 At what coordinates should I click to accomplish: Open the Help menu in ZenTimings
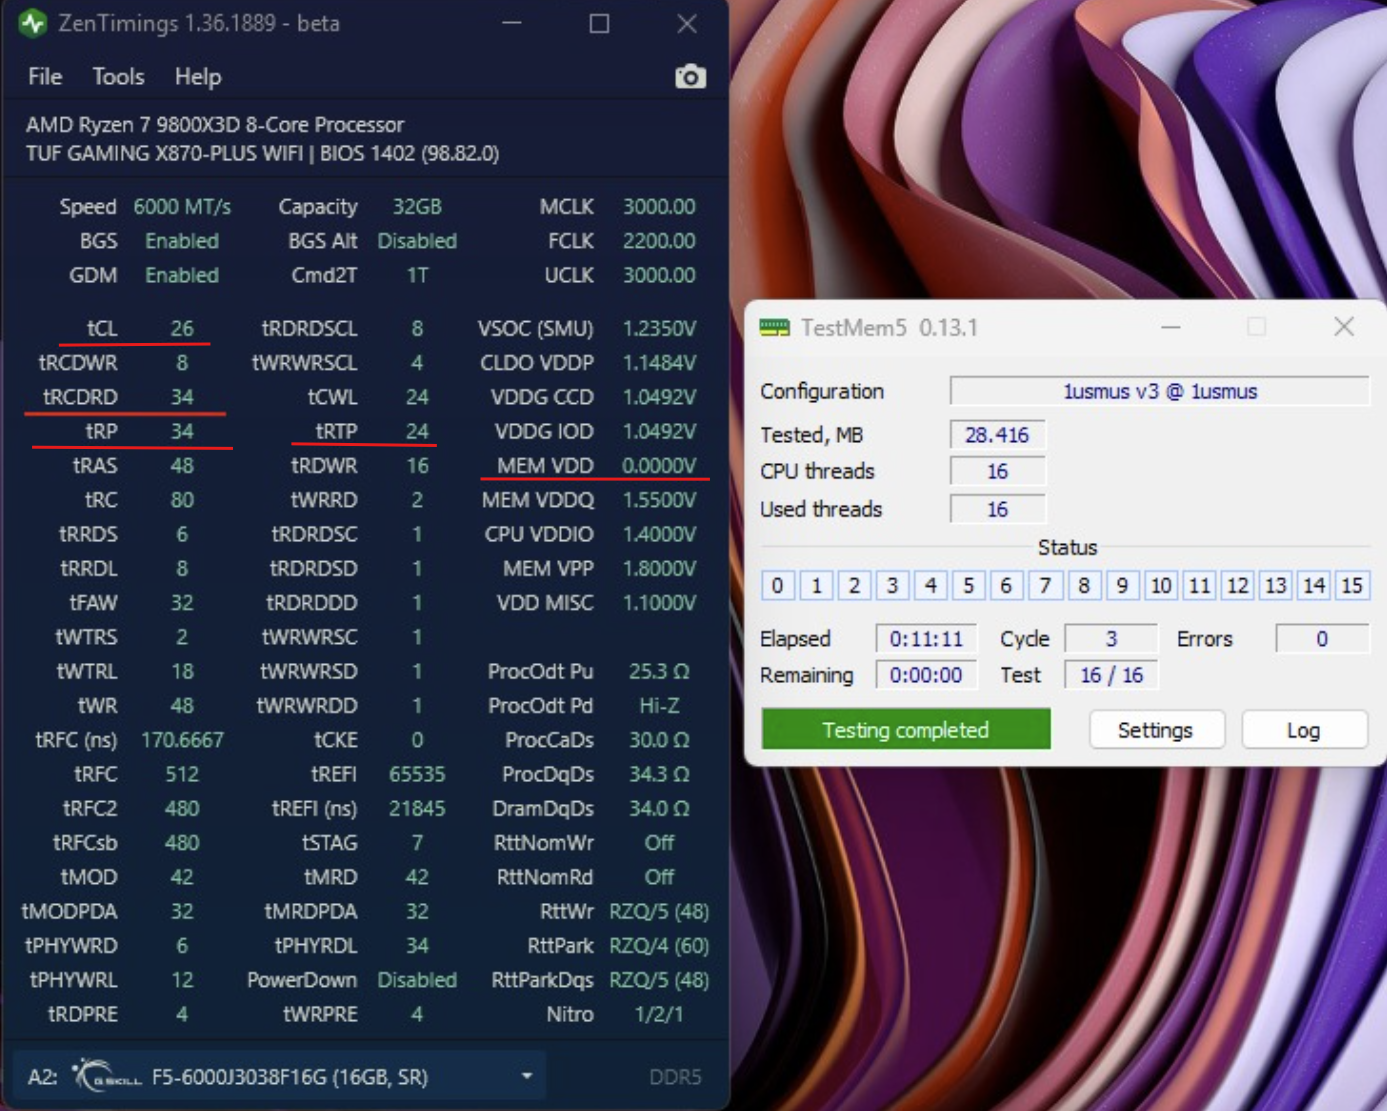tap(198, 77)
